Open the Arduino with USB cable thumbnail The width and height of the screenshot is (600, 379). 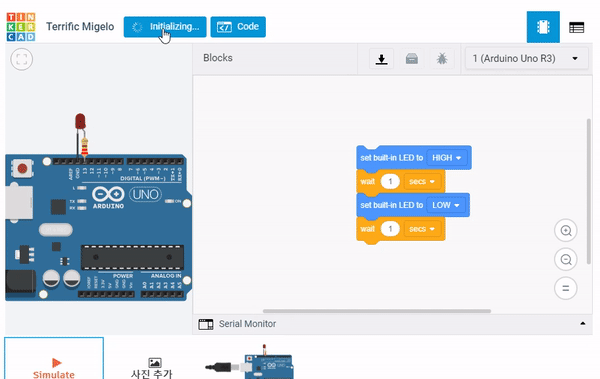[x=249, y=361]
